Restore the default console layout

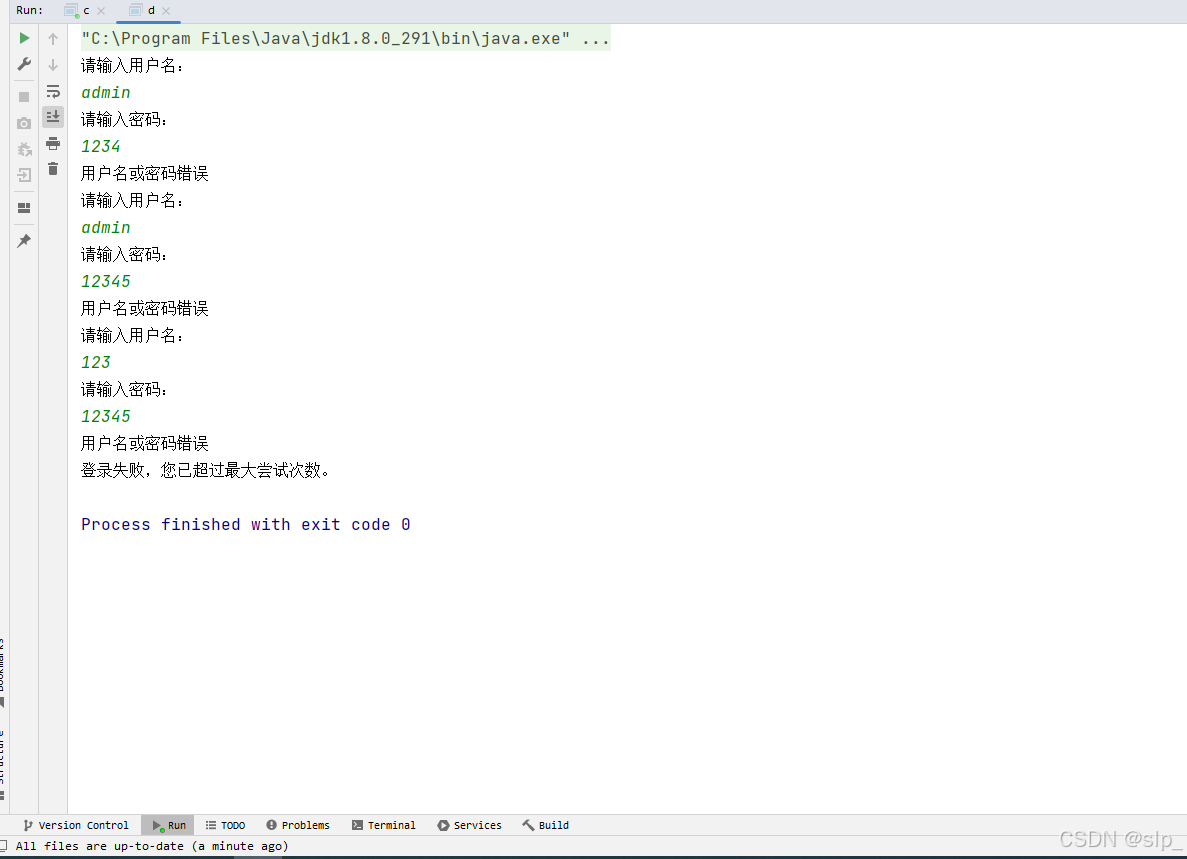point(23,208)
